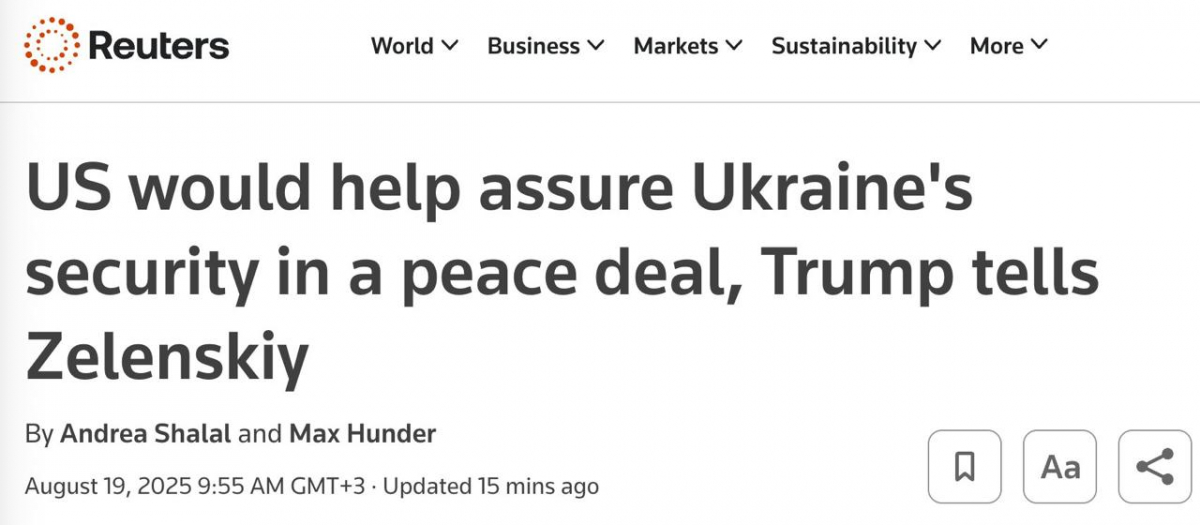Expand the chevron next to More
This screenshot has width=1200, height=525.
[x=1039, y=46]
